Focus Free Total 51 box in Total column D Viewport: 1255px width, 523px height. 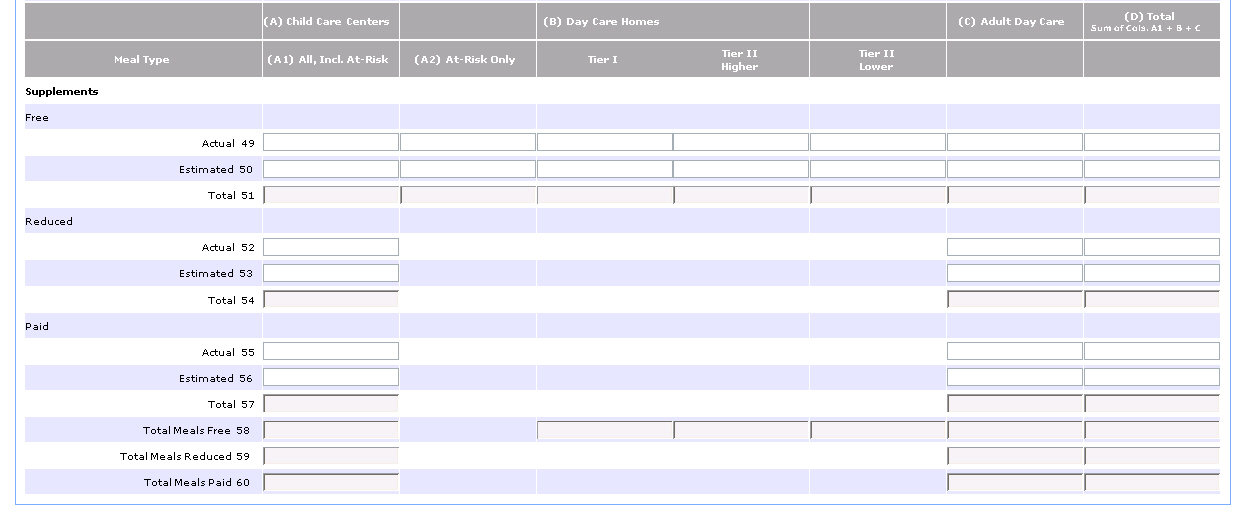1152,195
